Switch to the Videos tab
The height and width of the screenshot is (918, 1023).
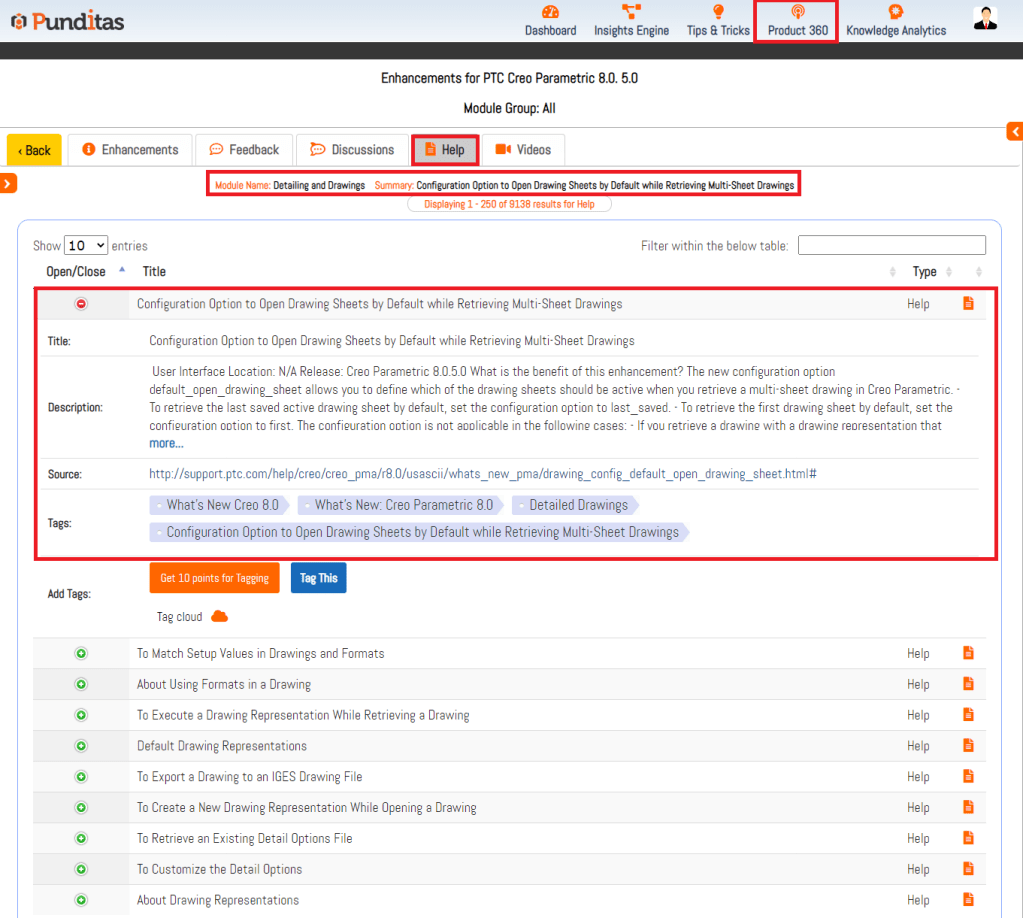523,150
